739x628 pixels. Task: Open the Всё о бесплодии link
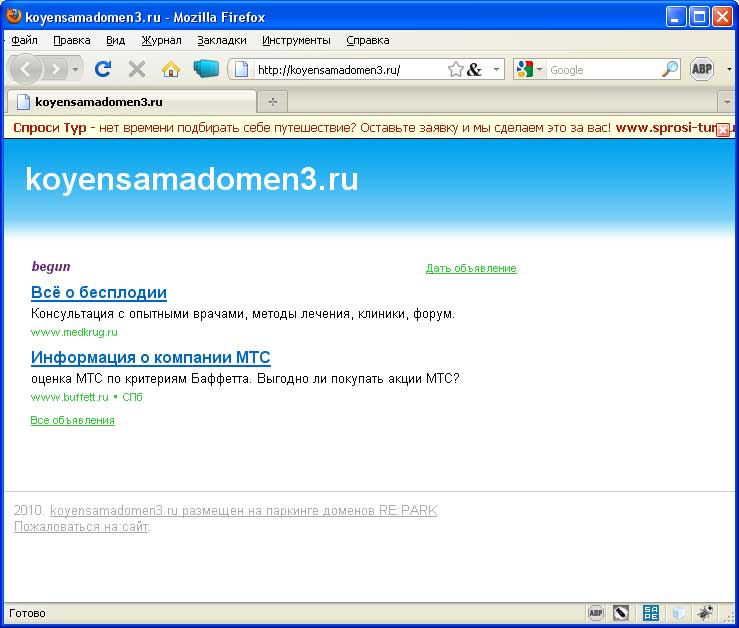coord(99,293)
